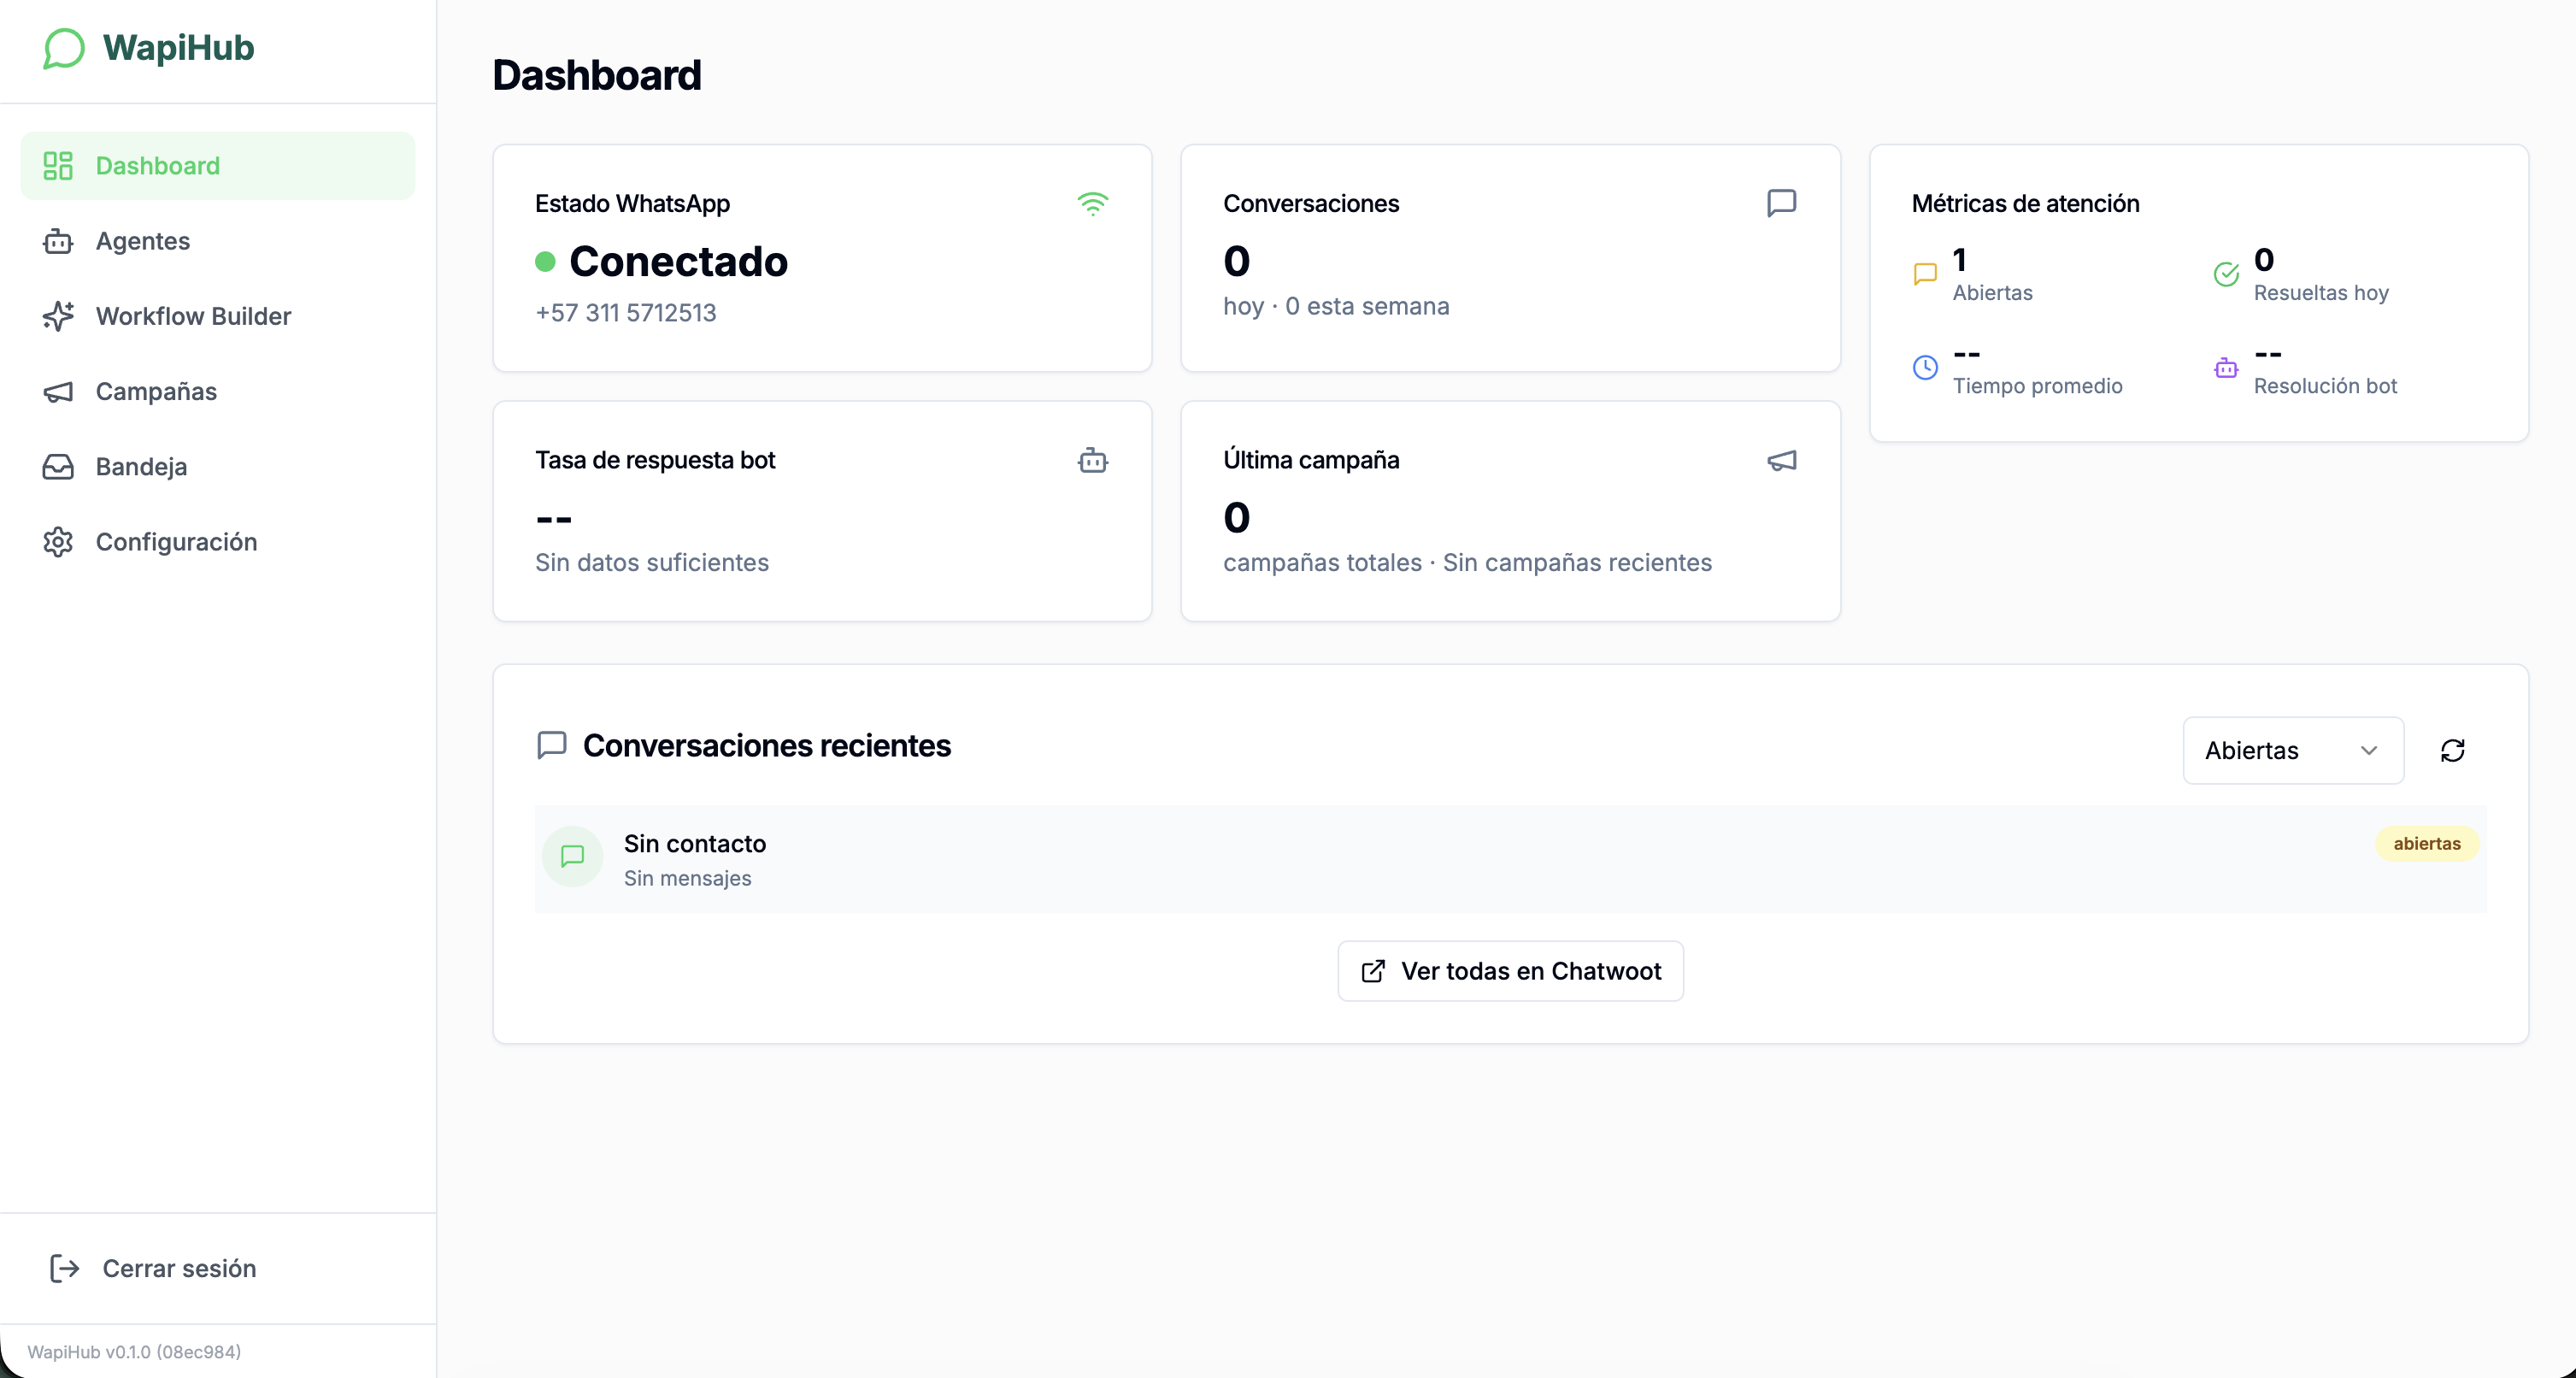Screen dimensions: 2576x1378
Task: Open Bandeja inbox in the sidebar
Action: (218, 467)
